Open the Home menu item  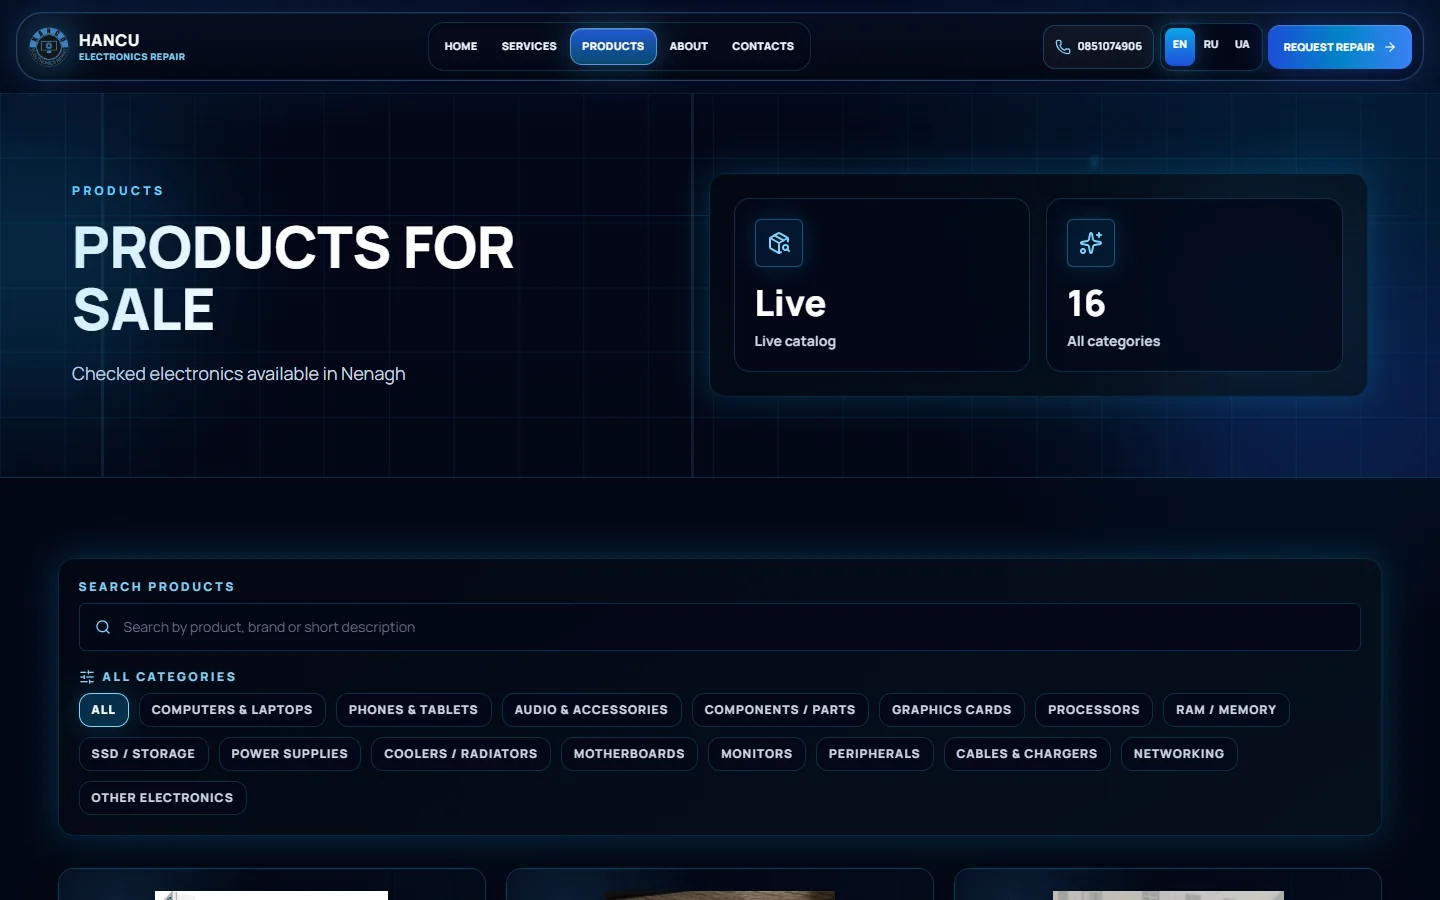tap(461, 46)
